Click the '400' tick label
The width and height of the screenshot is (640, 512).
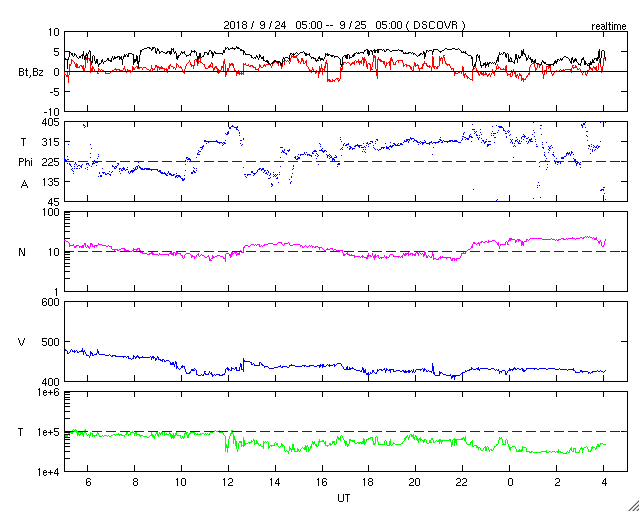click(x=51, y=381)
